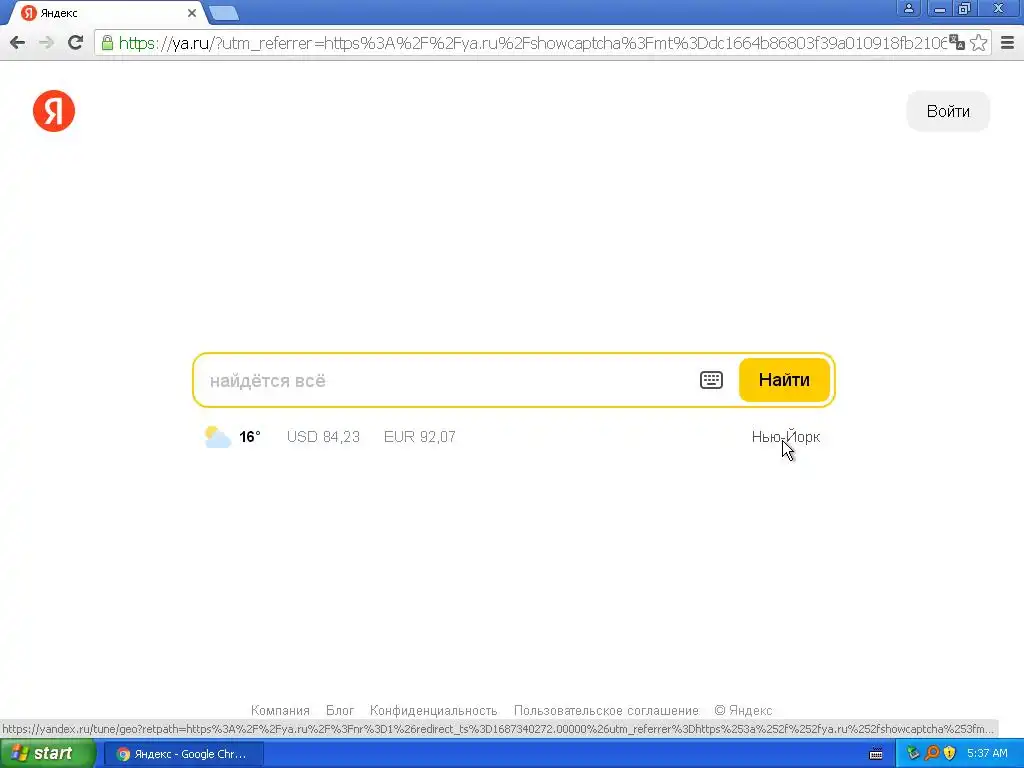1024x768 pixels.
Task: Open the Windows start menu
Action: click(x=47, y=754)
